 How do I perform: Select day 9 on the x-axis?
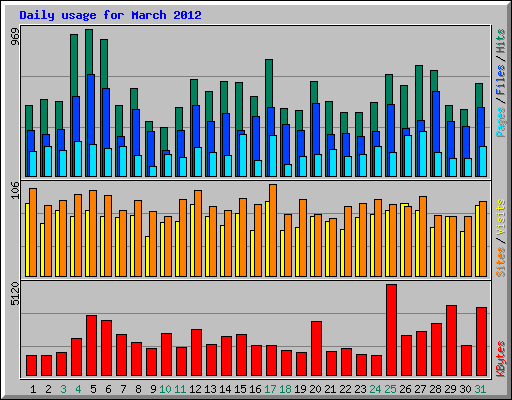153,389
